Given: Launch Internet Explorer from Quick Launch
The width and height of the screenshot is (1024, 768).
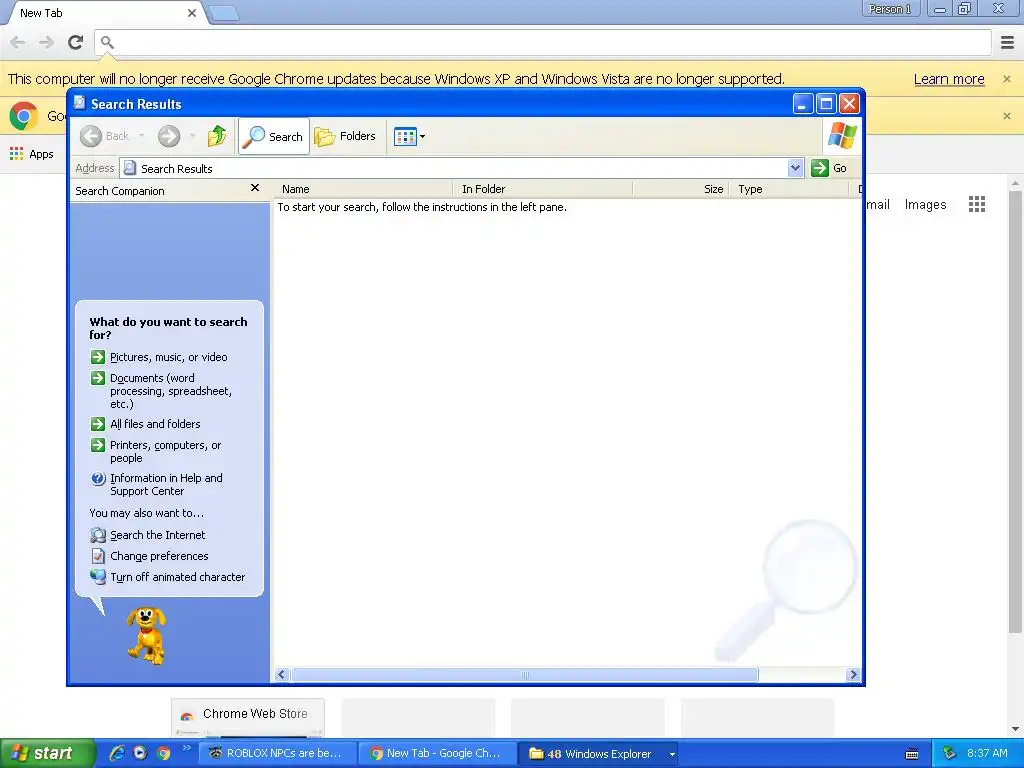Looking at the screenshot, I should [x=117, y=753].
